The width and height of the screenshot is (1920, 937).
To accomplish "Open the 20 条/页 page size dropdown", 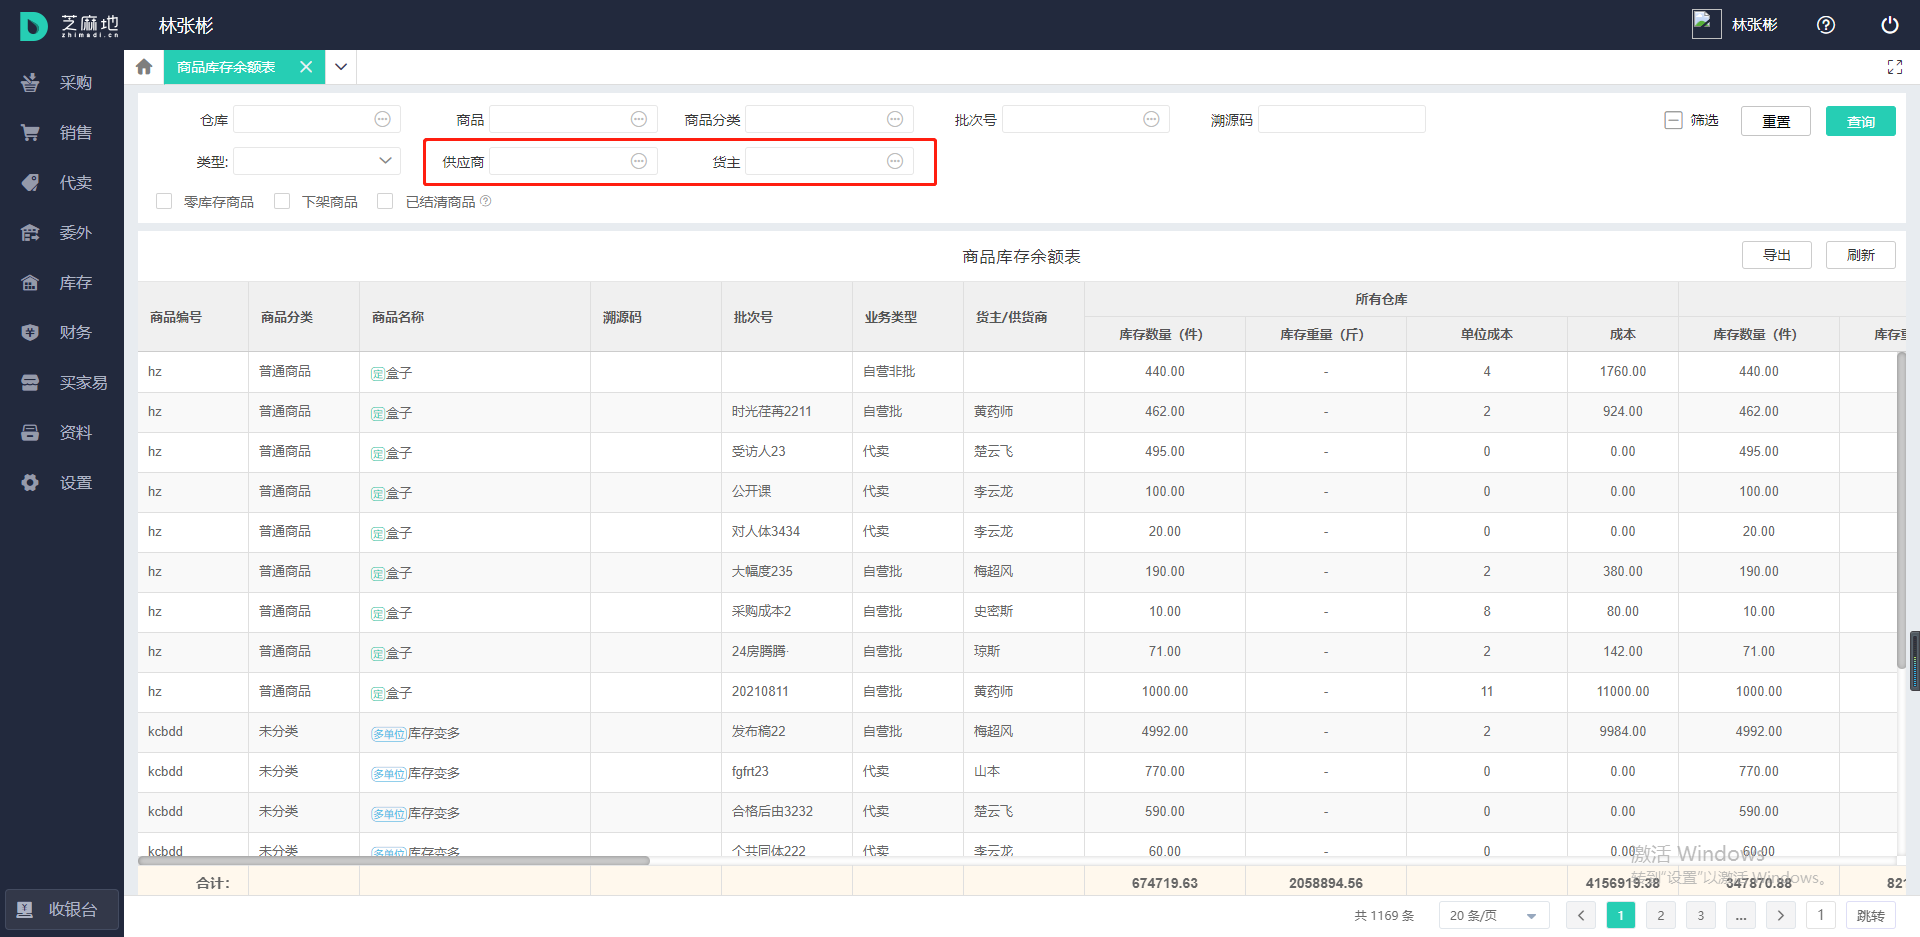I will pos(1494,915).
